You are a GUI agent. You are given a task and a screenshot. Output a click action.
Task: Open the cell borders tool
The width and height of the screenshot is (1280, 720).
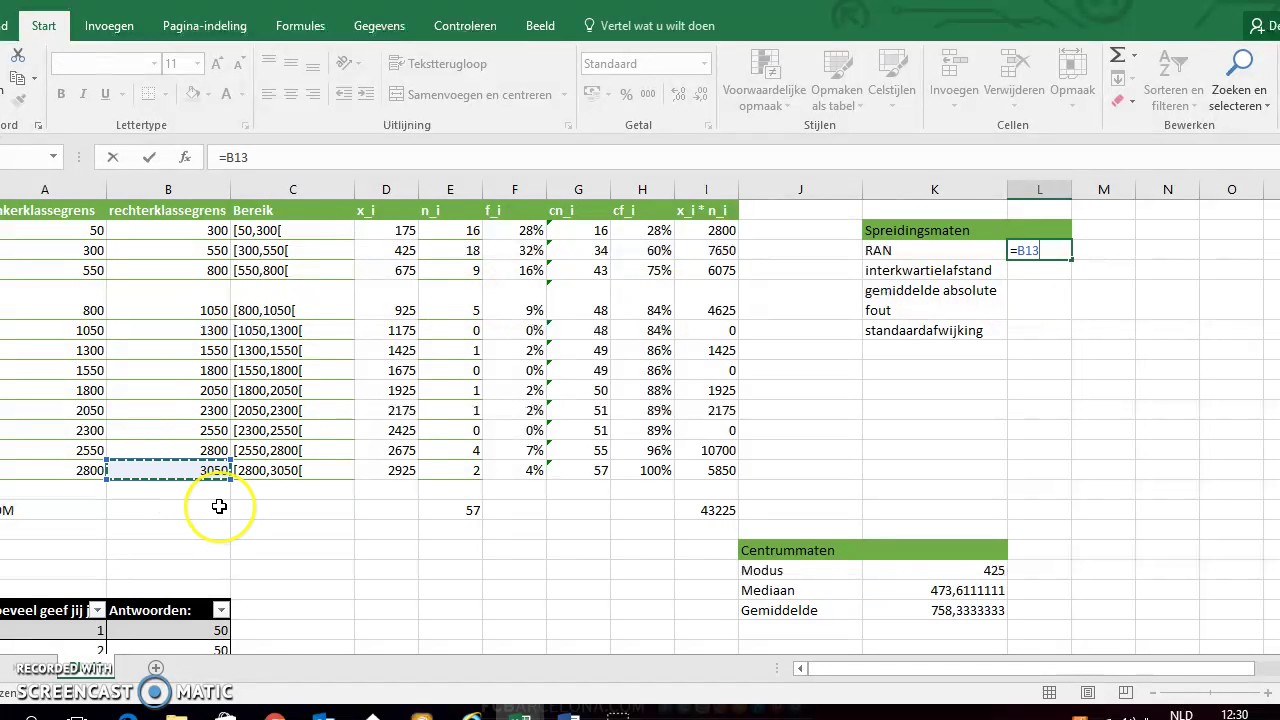(148, 94)
